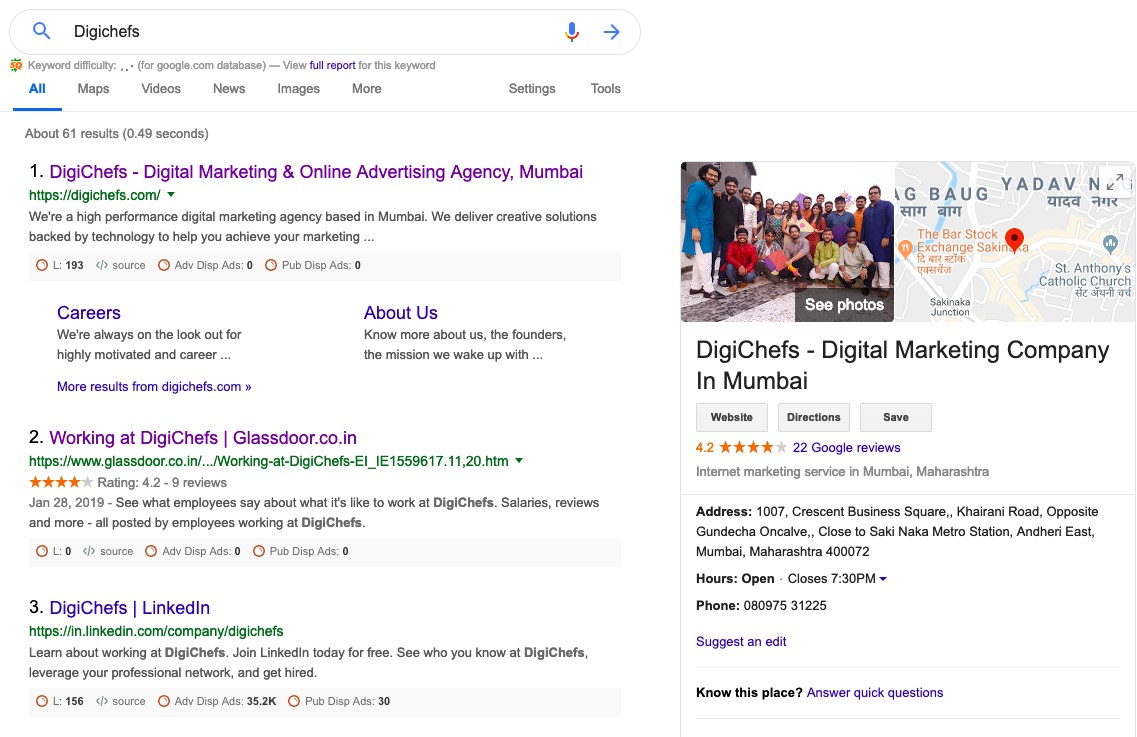Click in the Digichefs search input field
Image resolution: width=1137 pixels, height=737 pixels.
[300, 32]
